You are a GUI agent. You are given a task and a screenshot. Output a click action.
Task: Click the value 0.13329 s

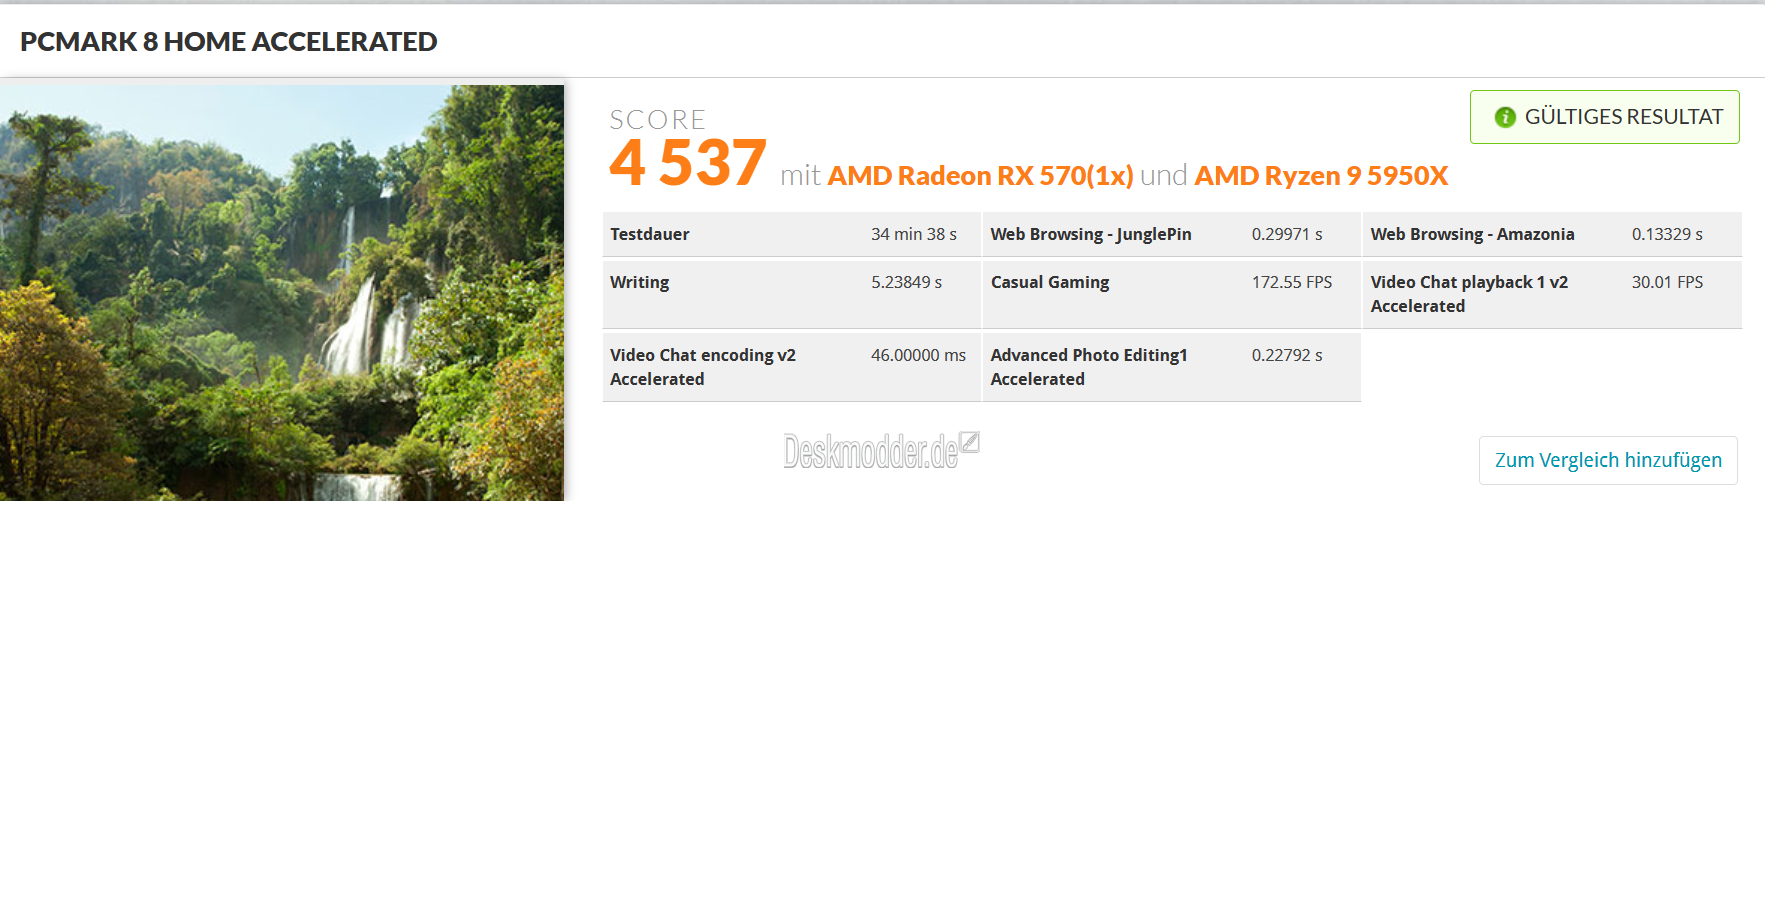pyautogui.click(x=1667, y=234)
